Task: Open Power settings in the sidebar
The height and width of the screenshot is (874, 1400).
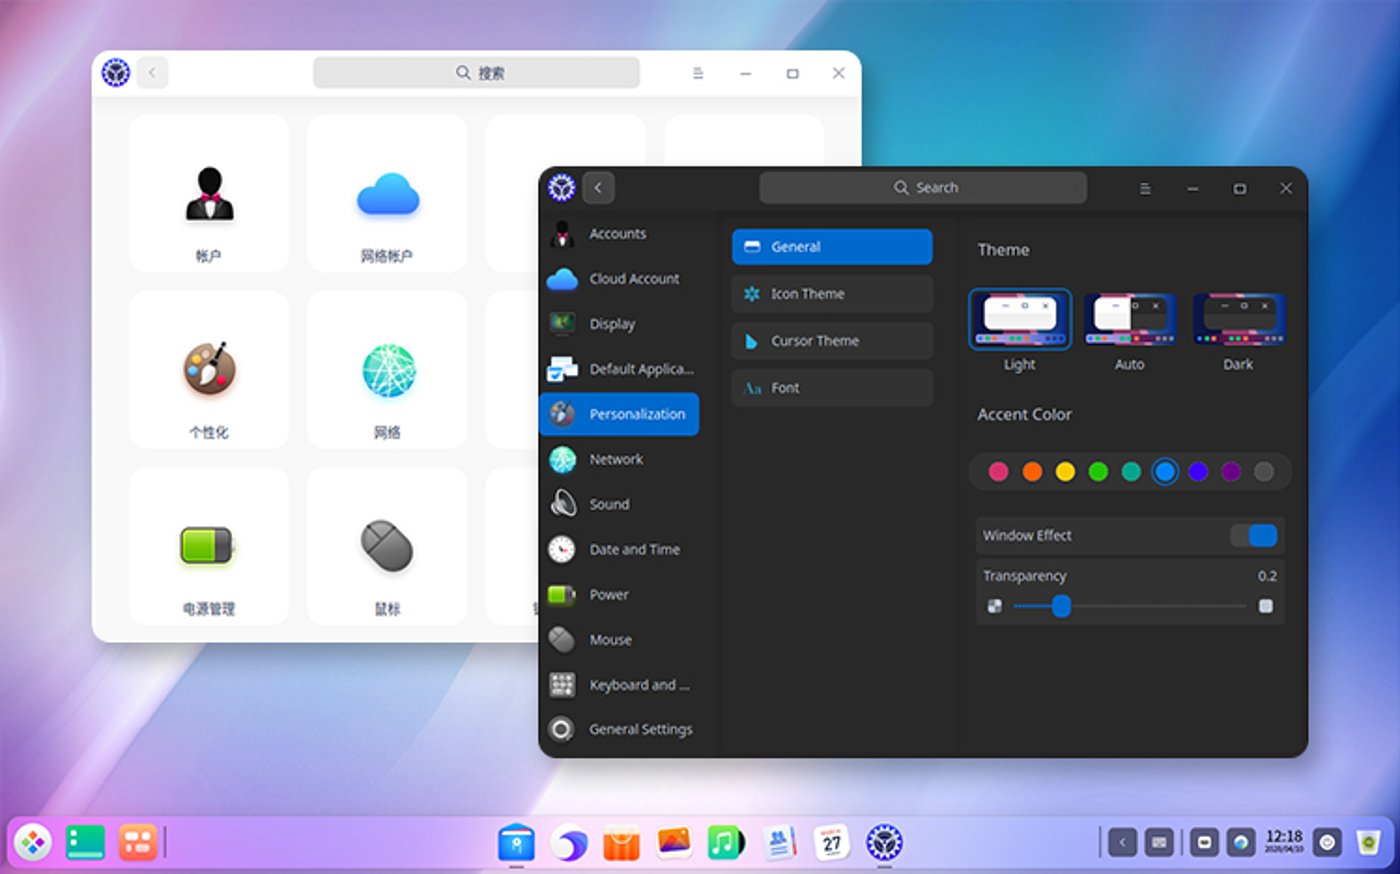Action: pos(611,594)
